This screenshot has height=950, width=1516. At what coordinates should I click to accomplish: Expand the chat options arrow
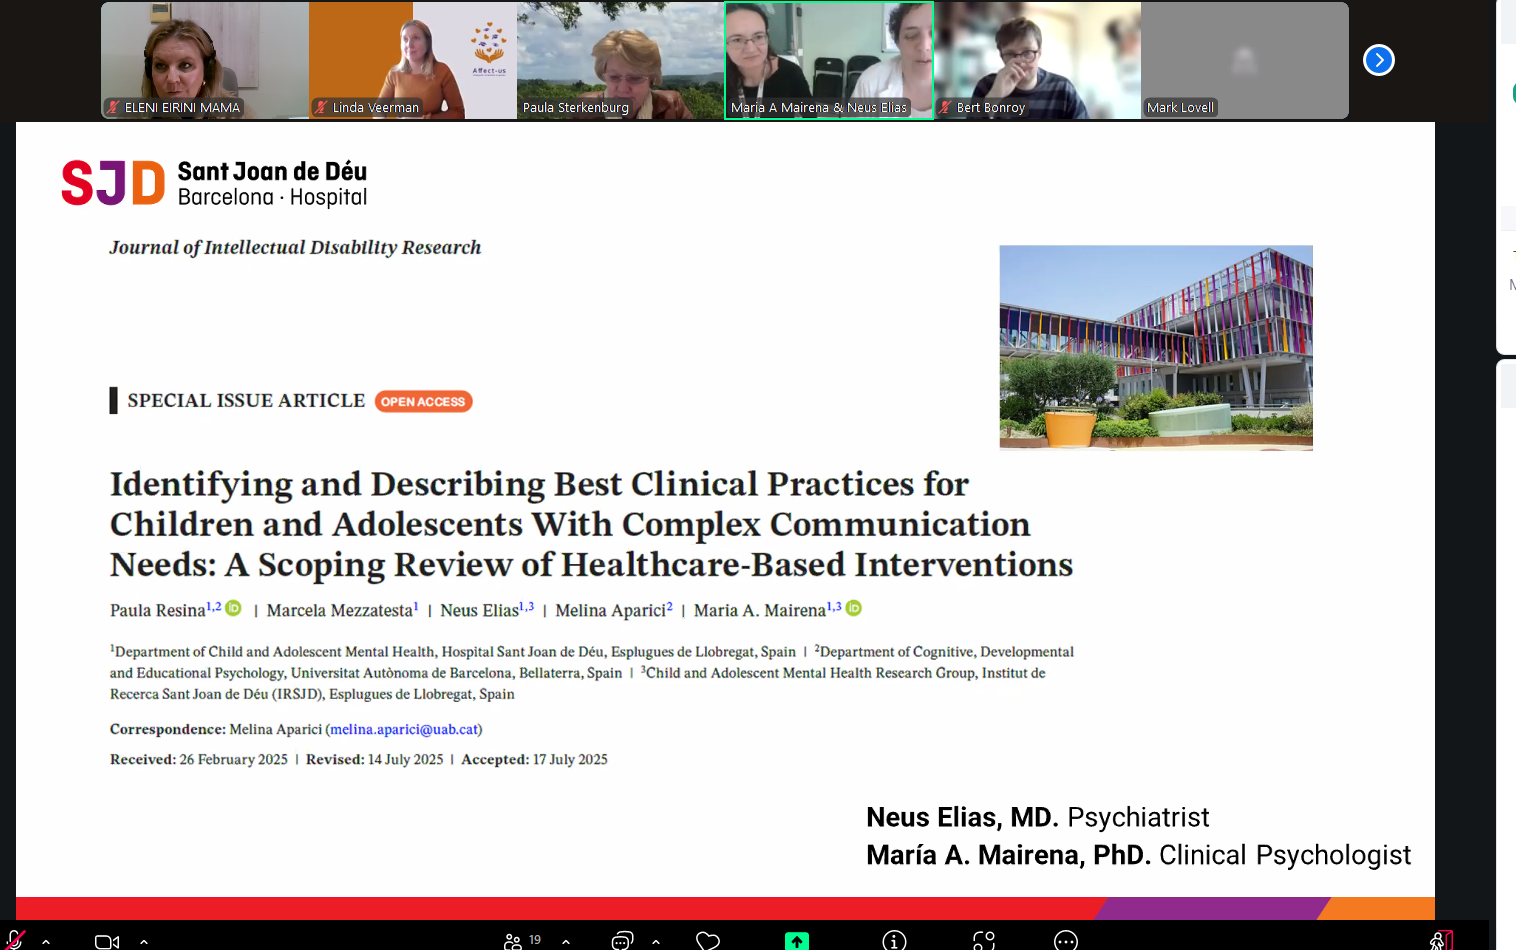click(x=656, y=941)
